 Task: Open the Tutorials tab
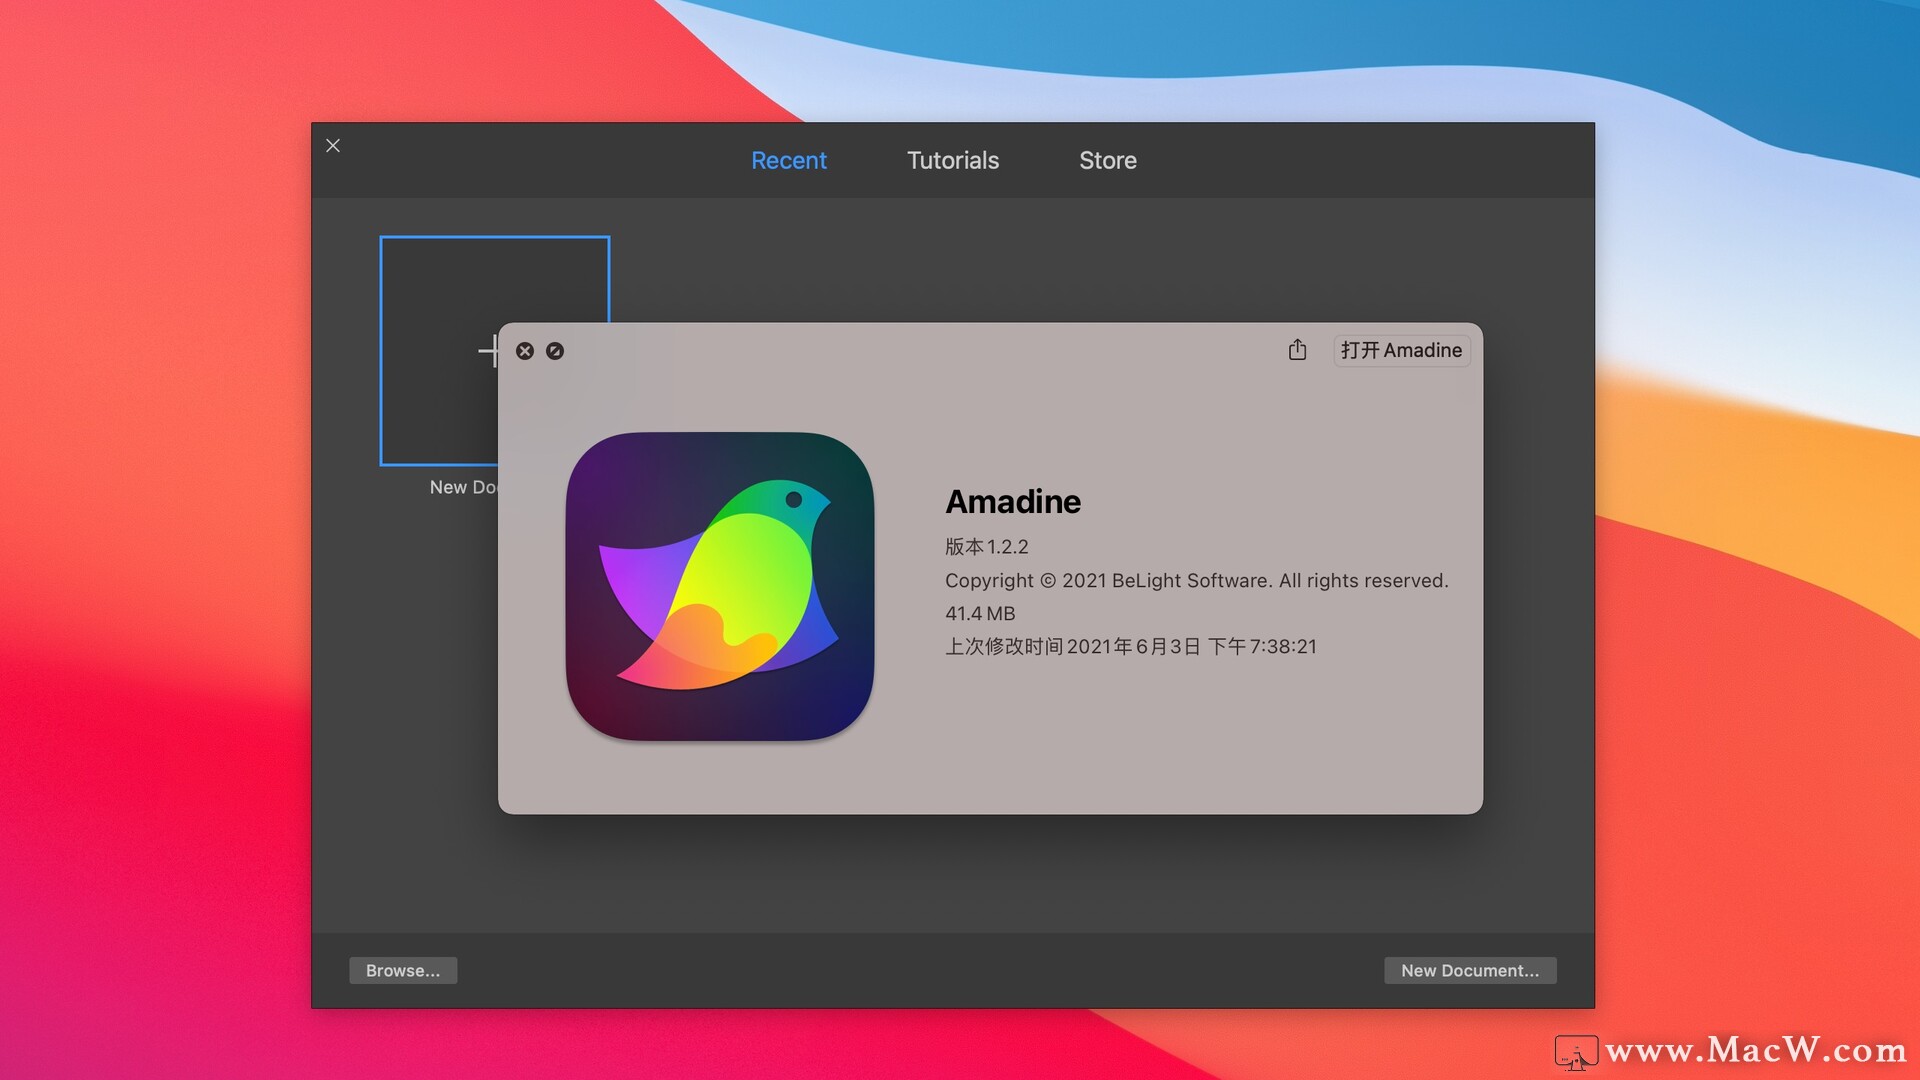pyautogui.click(x=952, y=160)
